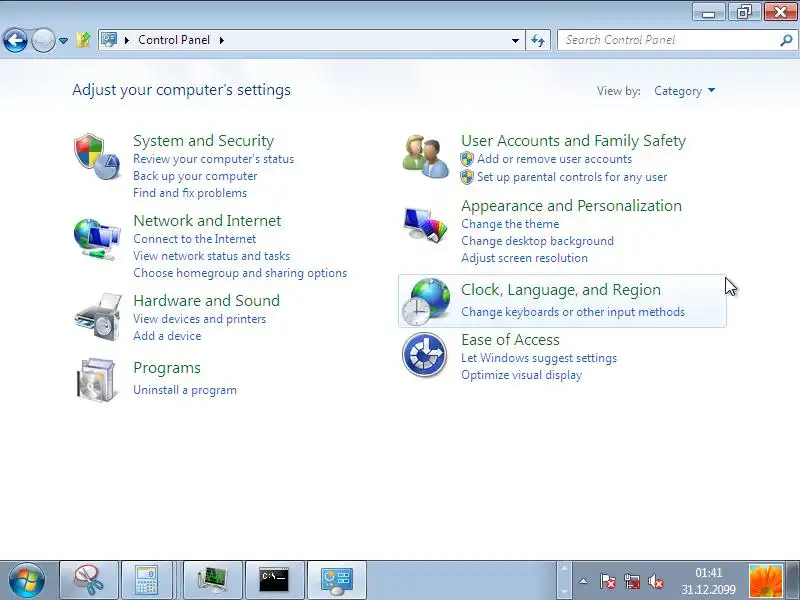
Task: Click the muted volume tray icon
Action: [656, 581]
